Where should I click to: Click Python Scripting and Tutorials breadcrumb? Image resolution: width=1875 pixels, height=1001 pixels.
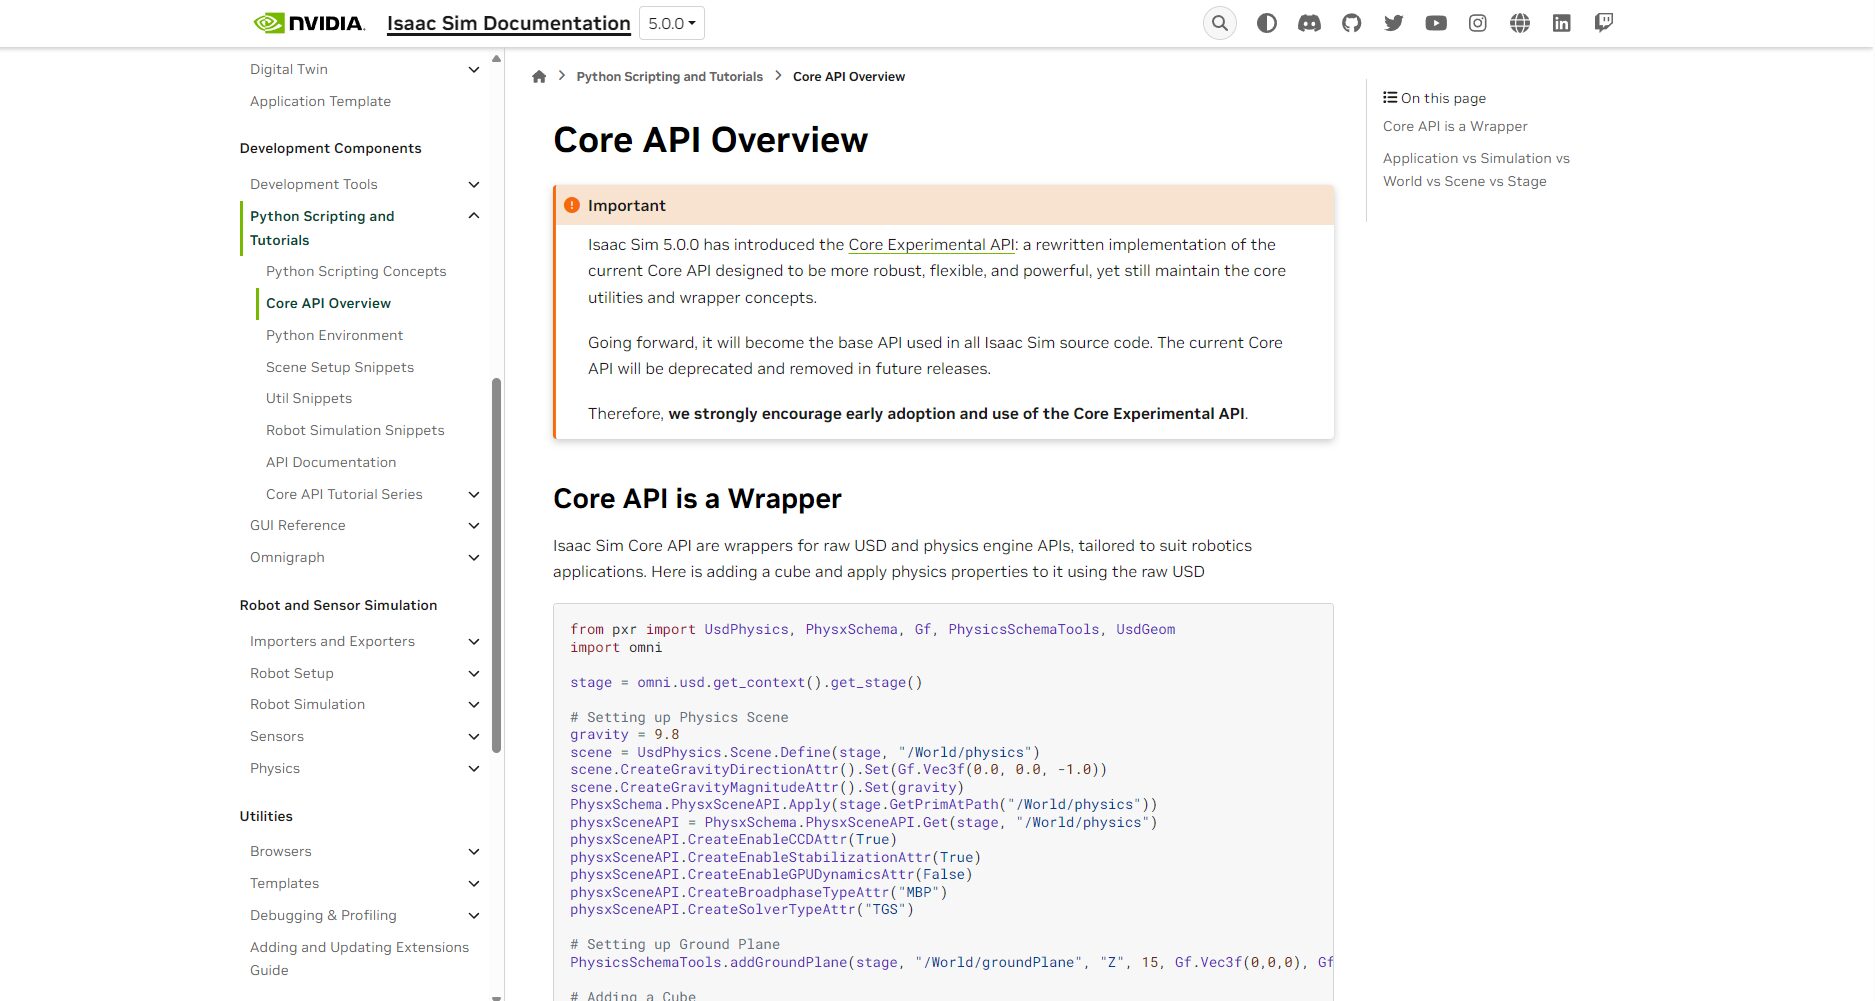pos(669,77)
